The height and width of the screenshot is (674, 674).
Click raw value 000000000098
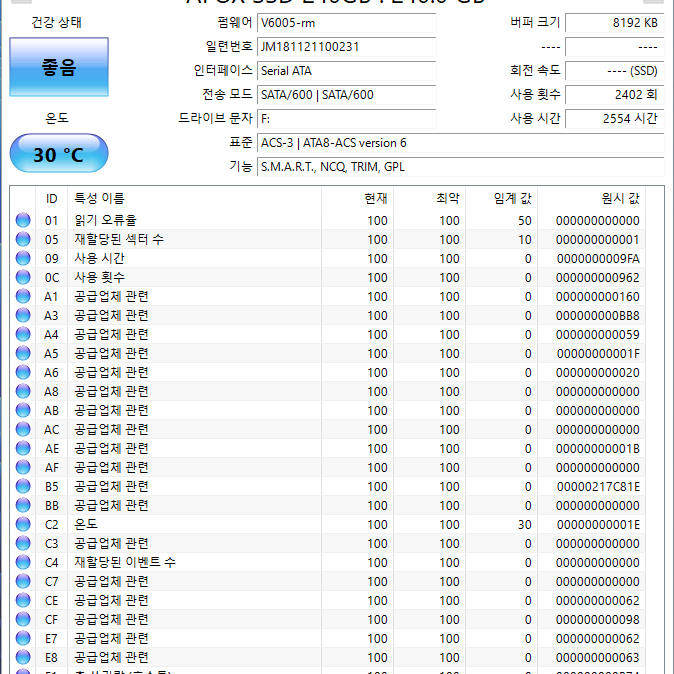pyautogui.click(x=597, y=619)
